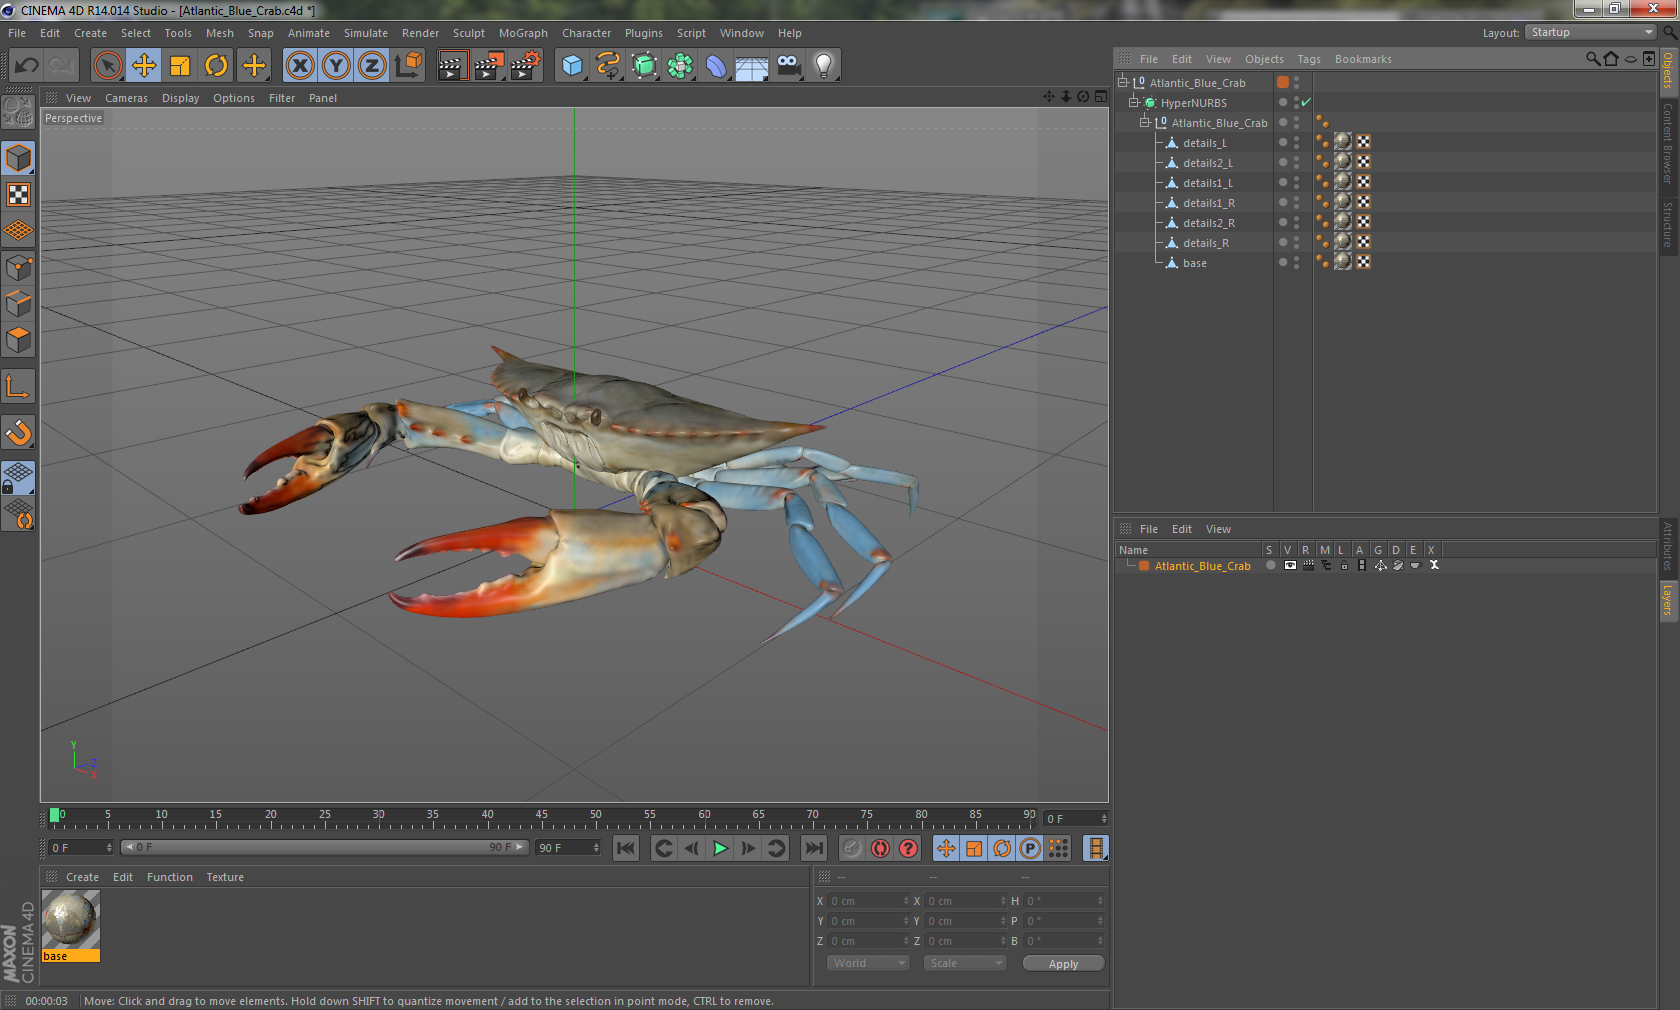Enable the Axis tool
The image size is (1680, 1010).
pos(19,386)
